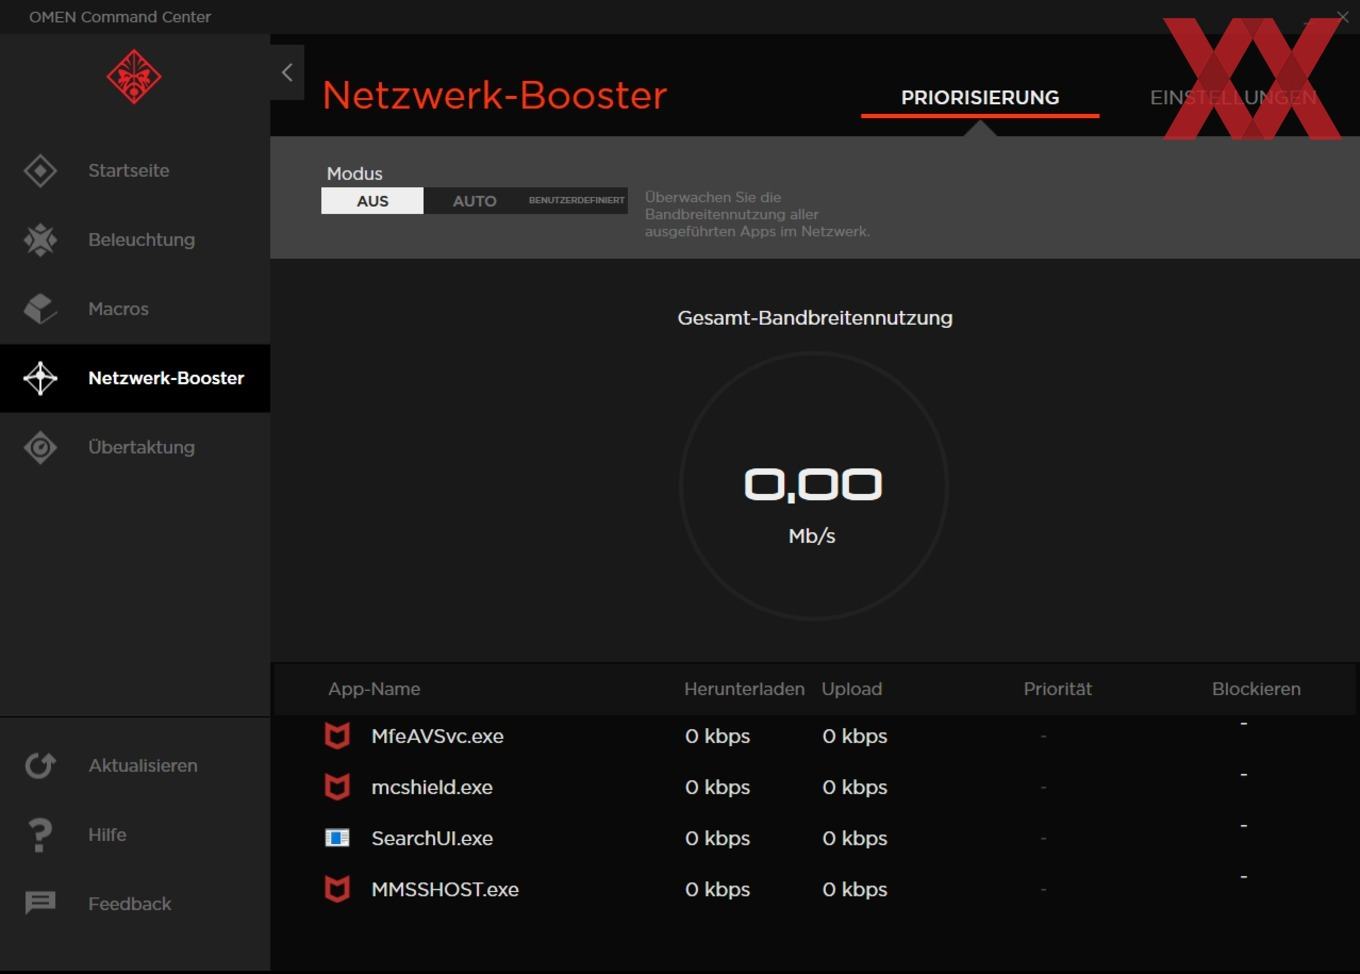Click the 0,00 Mb/s bandwidth gauge

pos(813,486)
